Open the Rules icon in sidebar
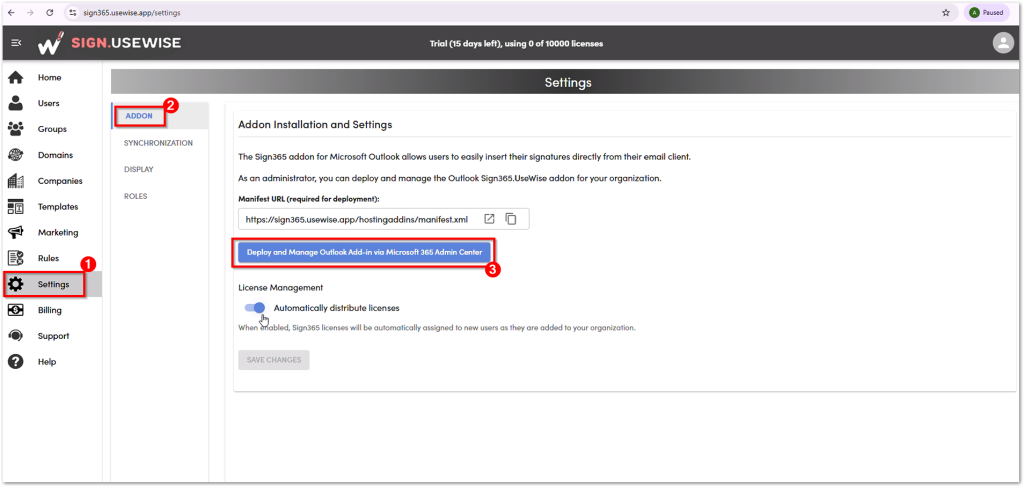 coord(16,258)
